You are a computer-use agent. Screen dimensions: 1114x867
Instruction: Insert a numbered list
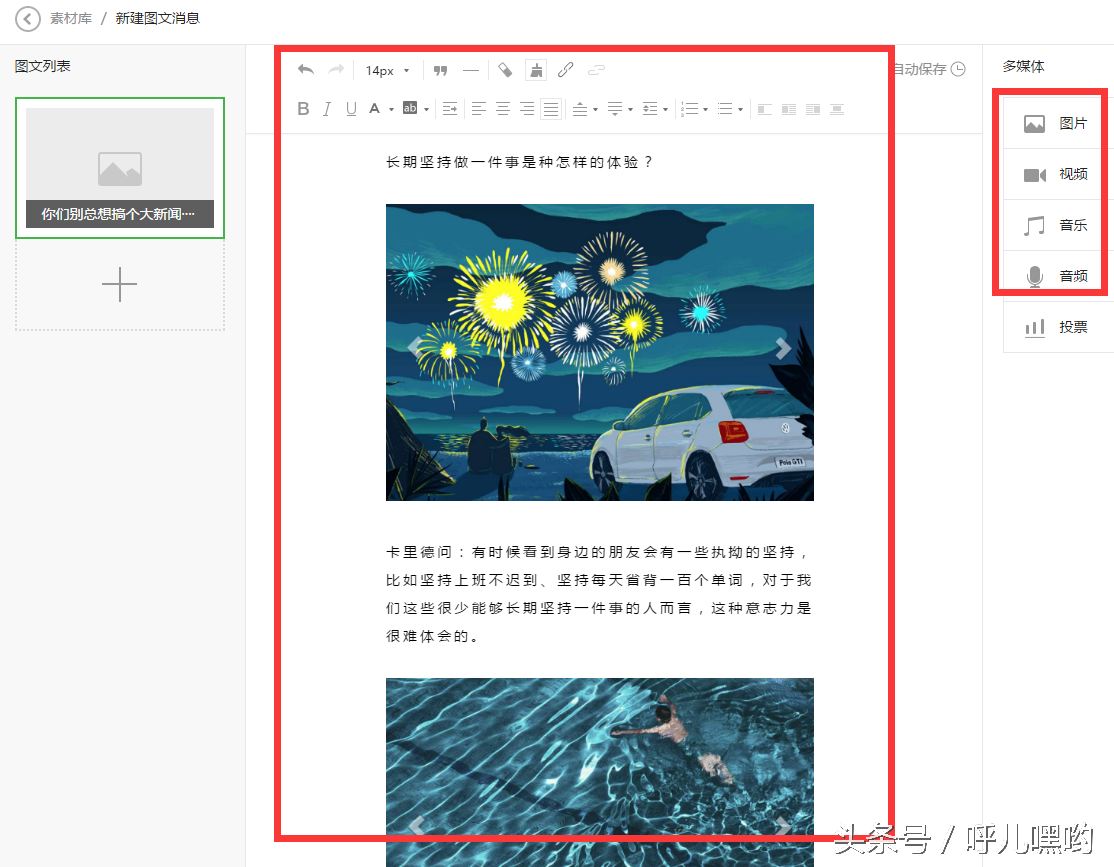690,109
